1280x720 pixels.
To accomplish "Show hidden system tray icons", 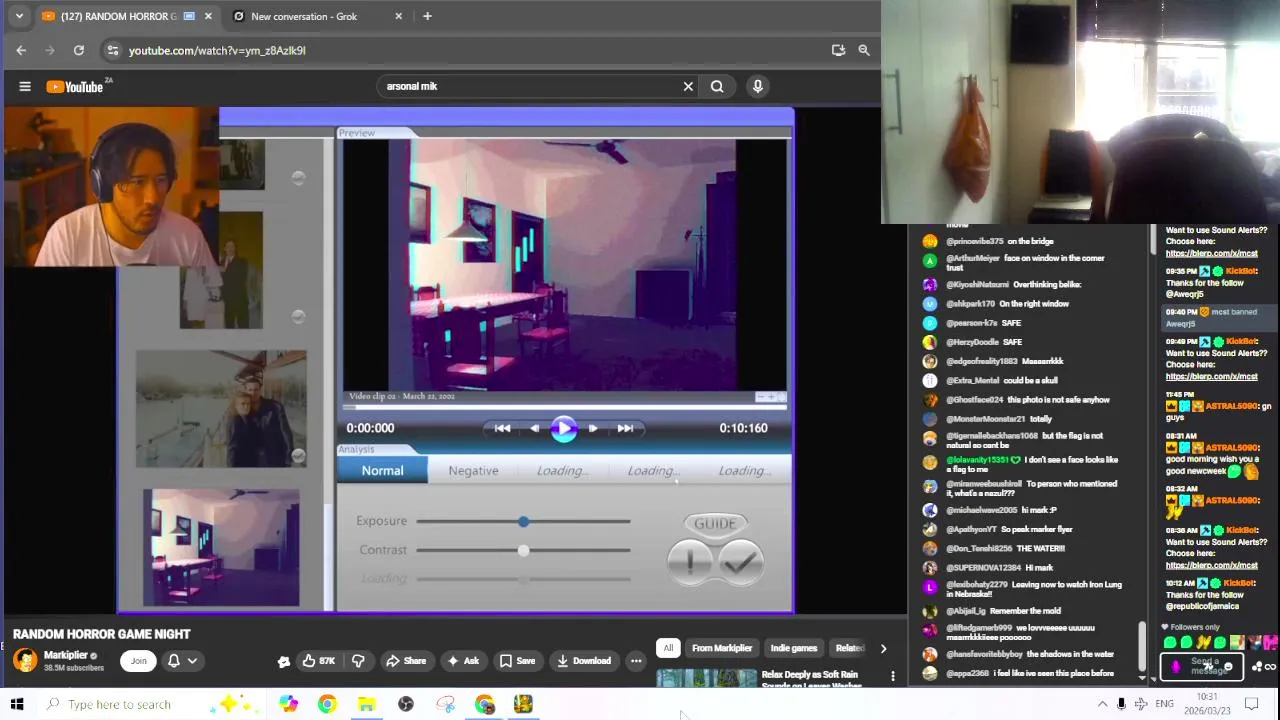I will (x=1102, y=704).
